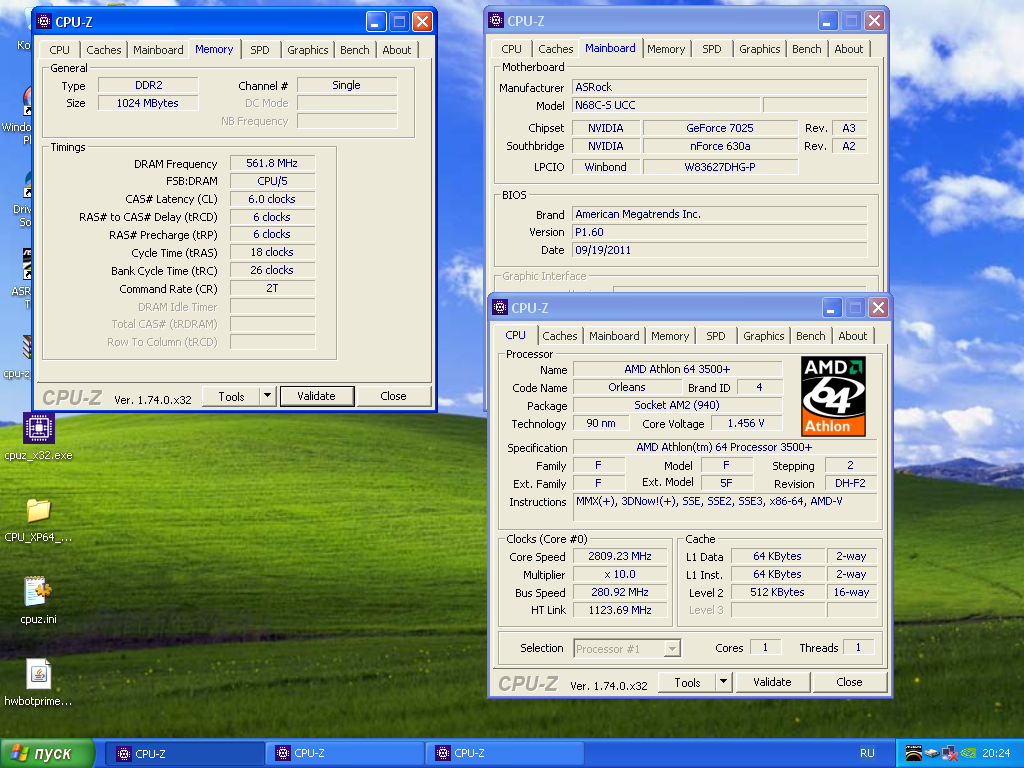The height and width of the screenshot is (768, 1024).
Task: Open Caches tab in CPU window
Action: (x=560, y=336)
